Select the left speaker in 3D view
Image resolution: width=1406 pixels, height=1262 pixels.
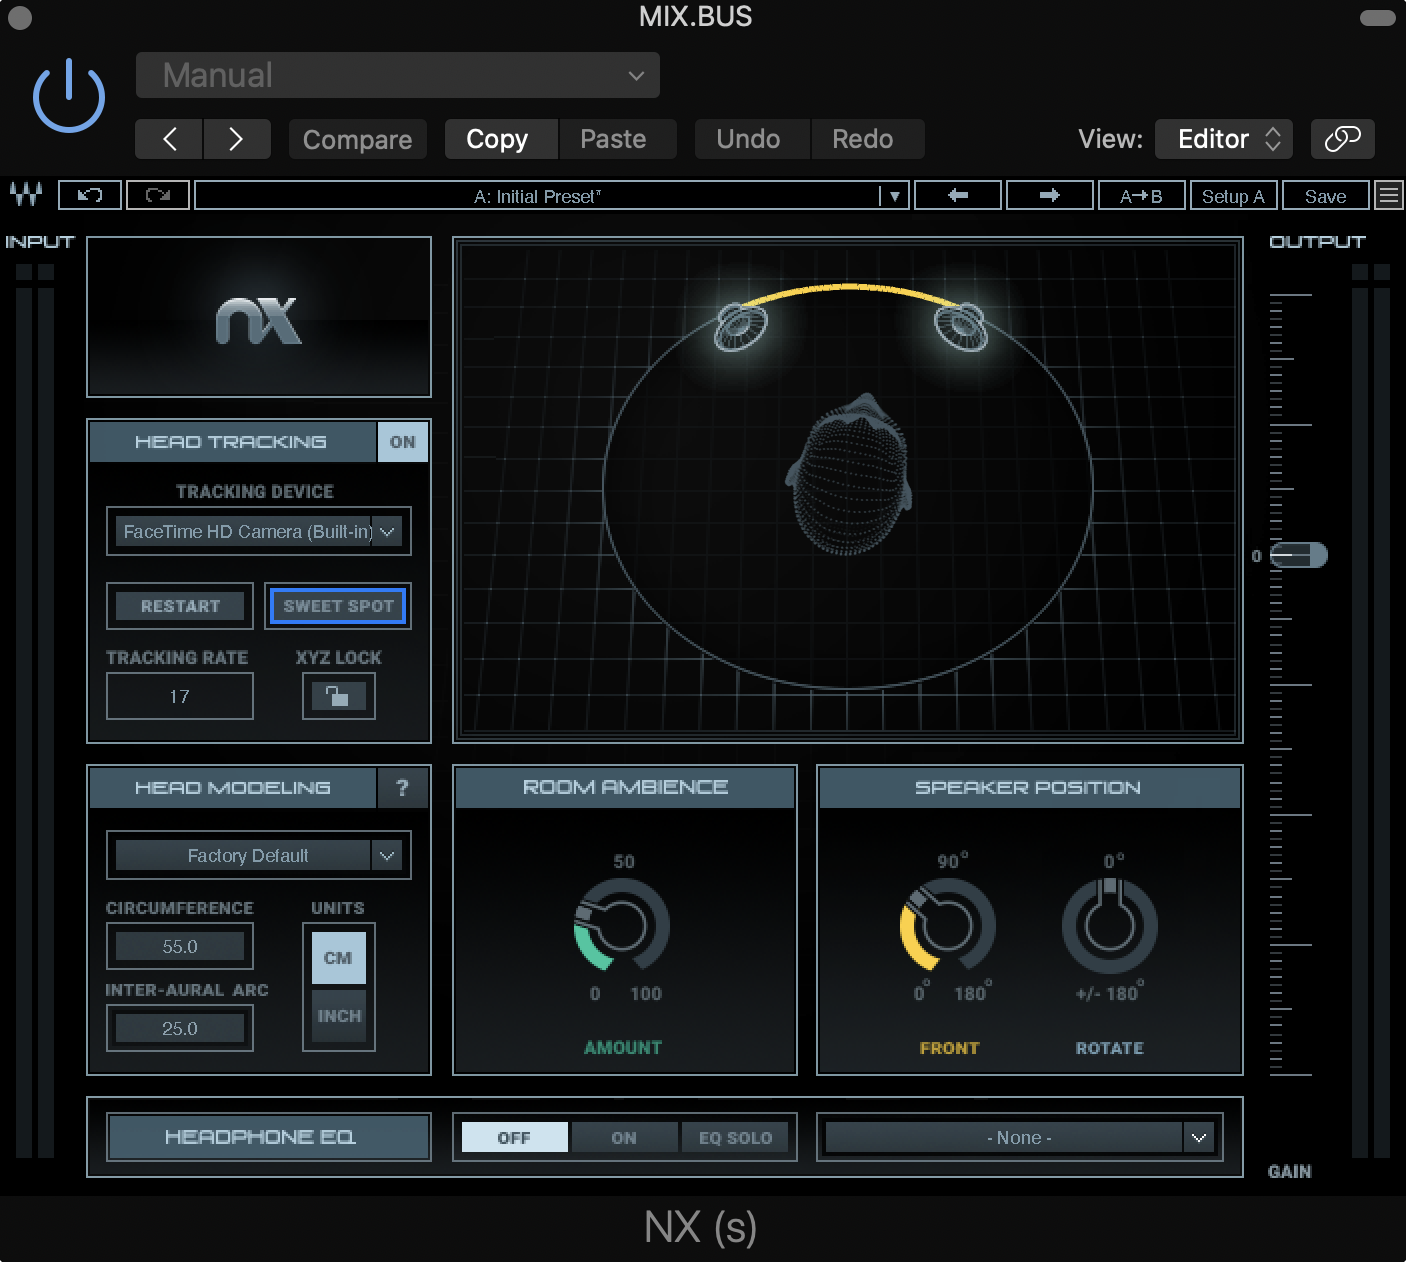point(742,326)
